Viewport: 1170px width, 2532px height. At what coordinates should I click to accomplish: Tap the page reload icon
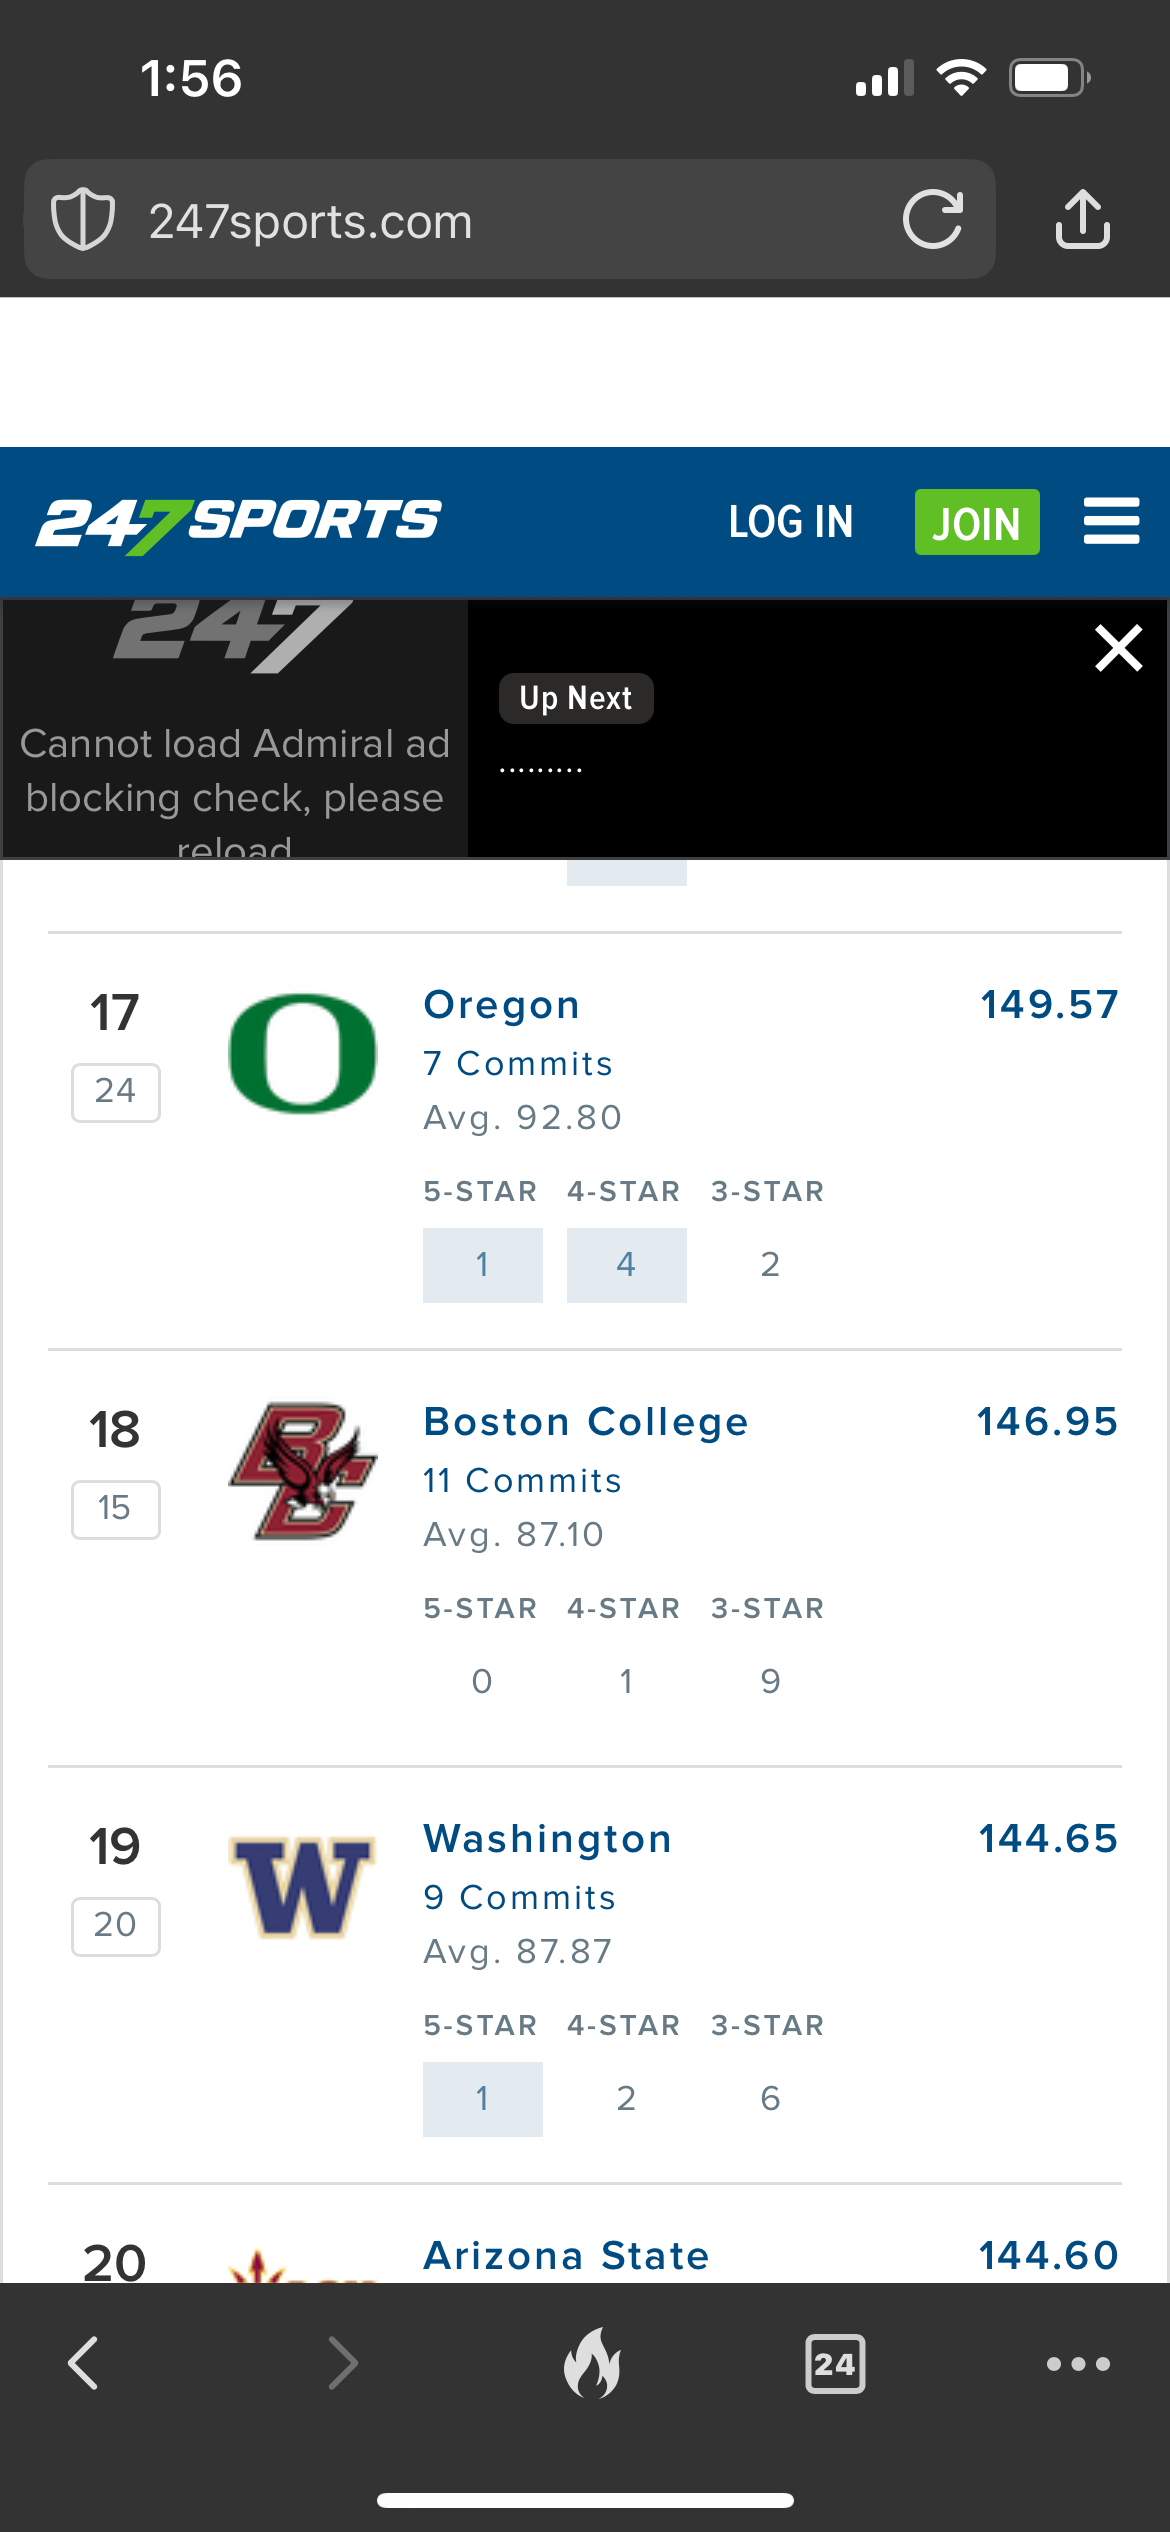(x=932, y=219)
